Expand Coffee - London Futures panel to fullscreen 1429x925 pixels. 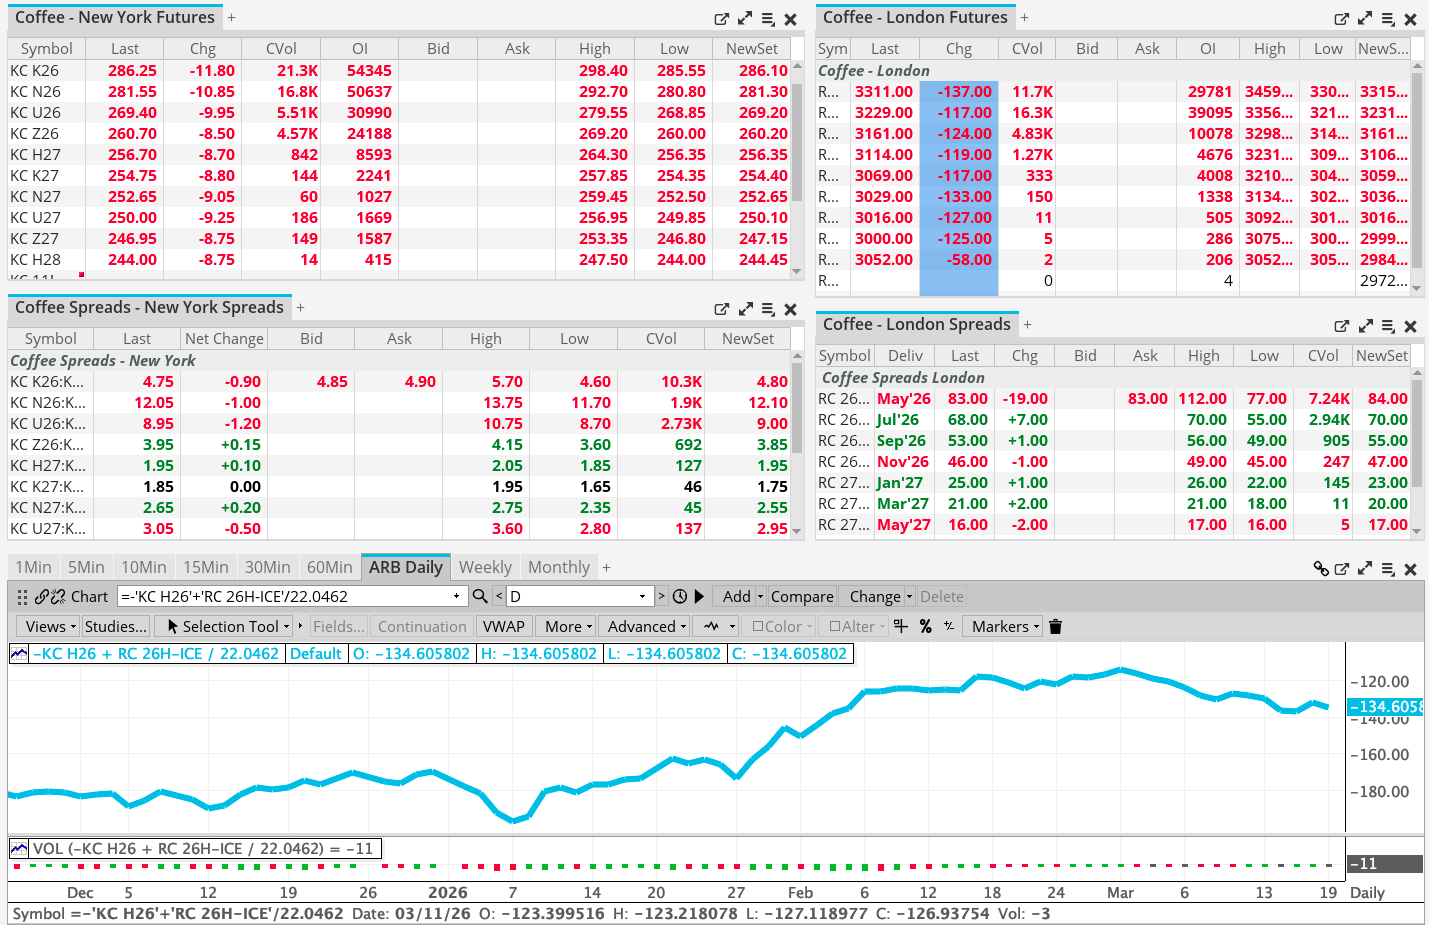1365,19
